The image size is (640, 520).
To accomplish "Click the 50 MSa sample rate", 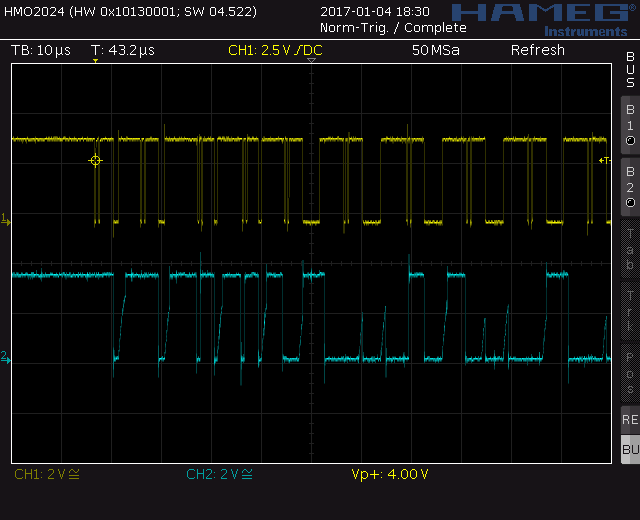I will click(x=436, y=50).
